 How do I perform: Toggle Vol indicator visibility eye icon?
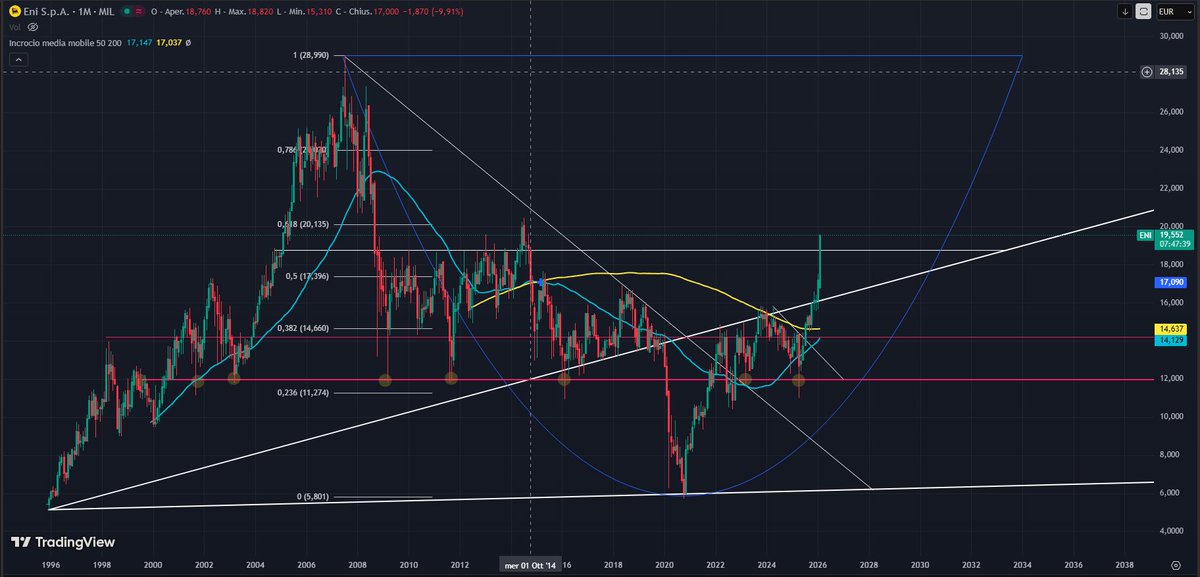click(33, 27)
